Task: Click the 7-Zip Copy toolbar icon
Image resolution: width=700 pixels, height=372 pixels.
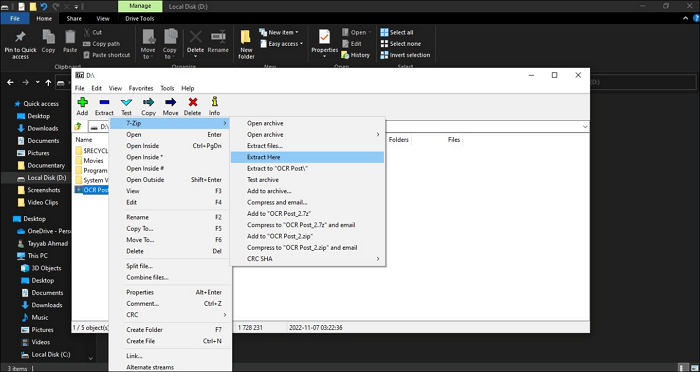Action: point(148,107)
